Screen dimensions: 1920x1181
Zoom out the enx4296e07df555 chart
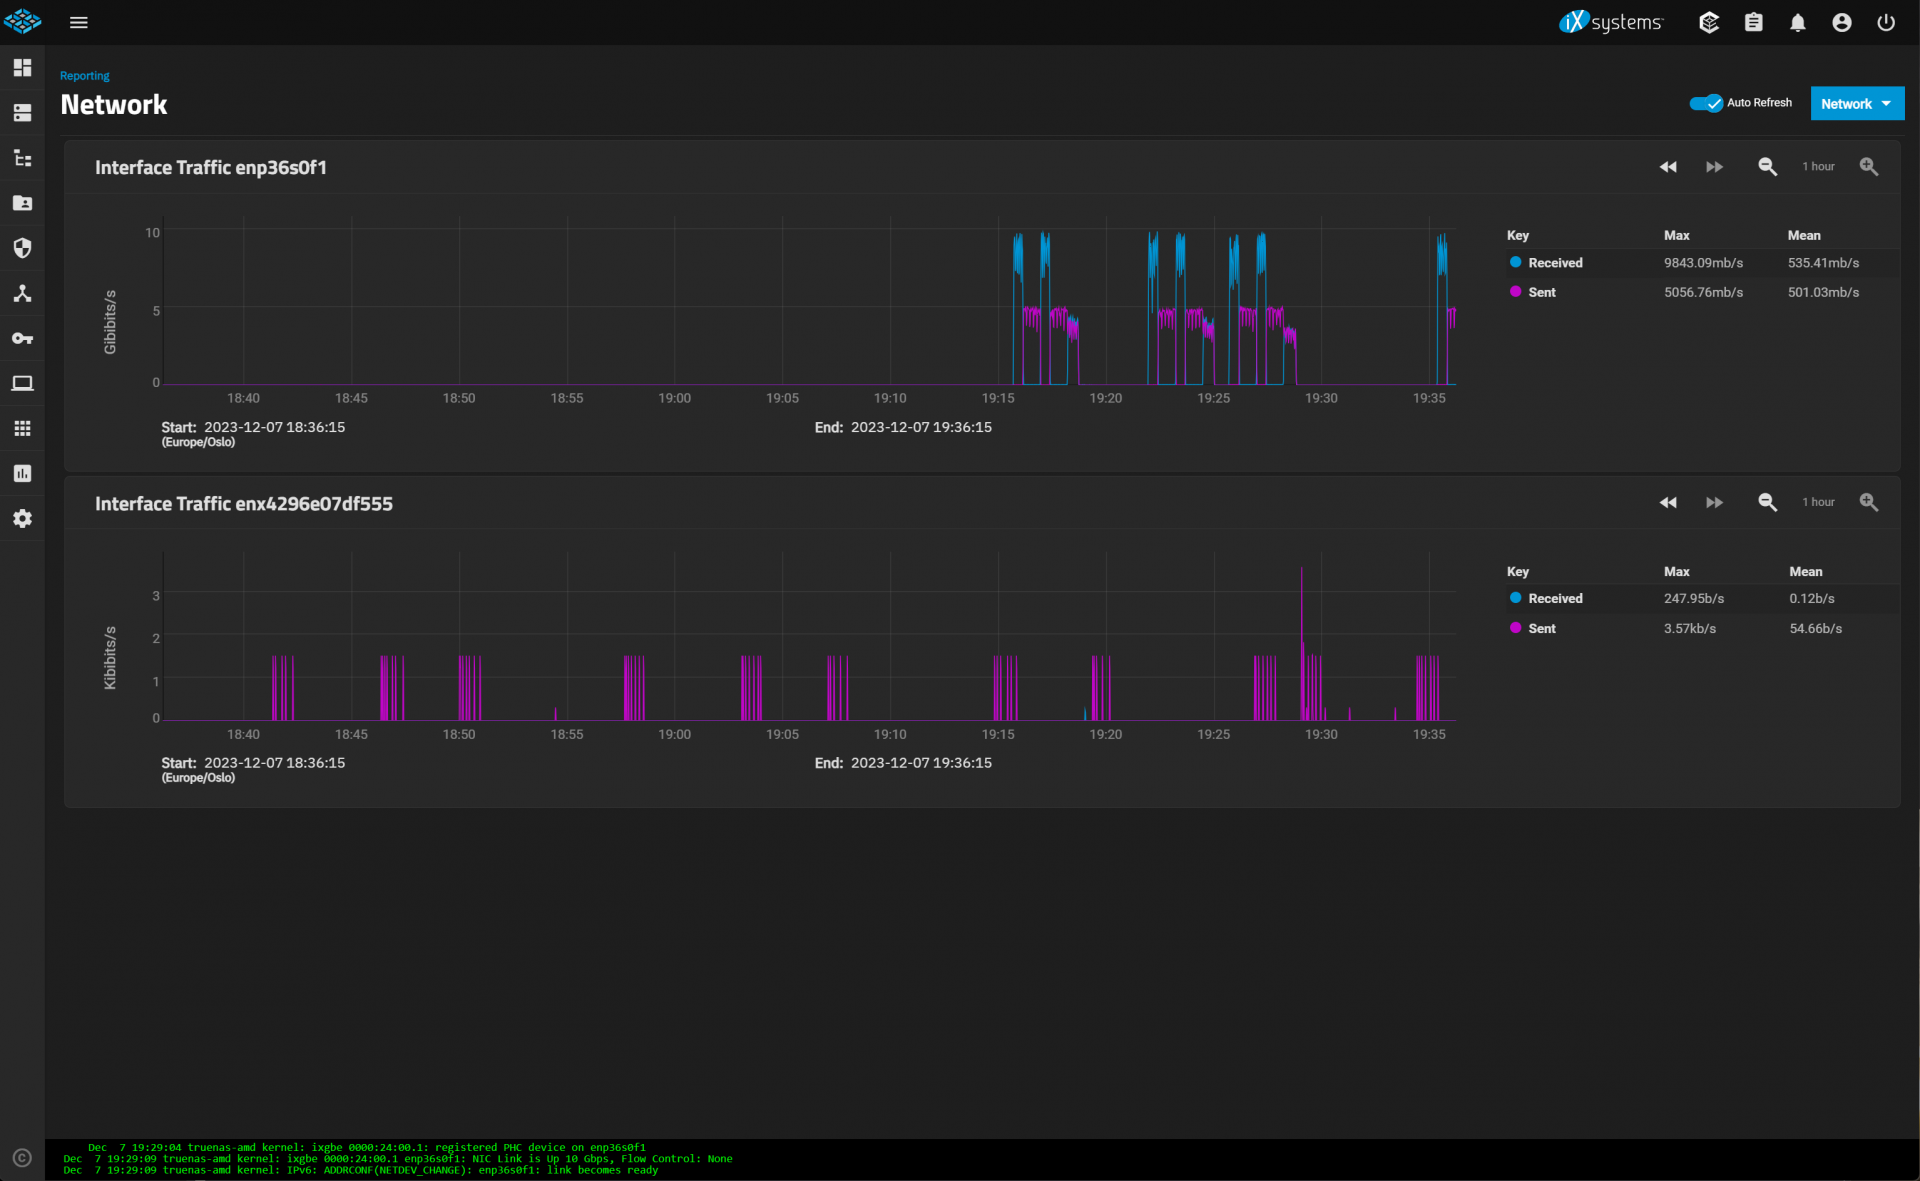pos(1767,503)
